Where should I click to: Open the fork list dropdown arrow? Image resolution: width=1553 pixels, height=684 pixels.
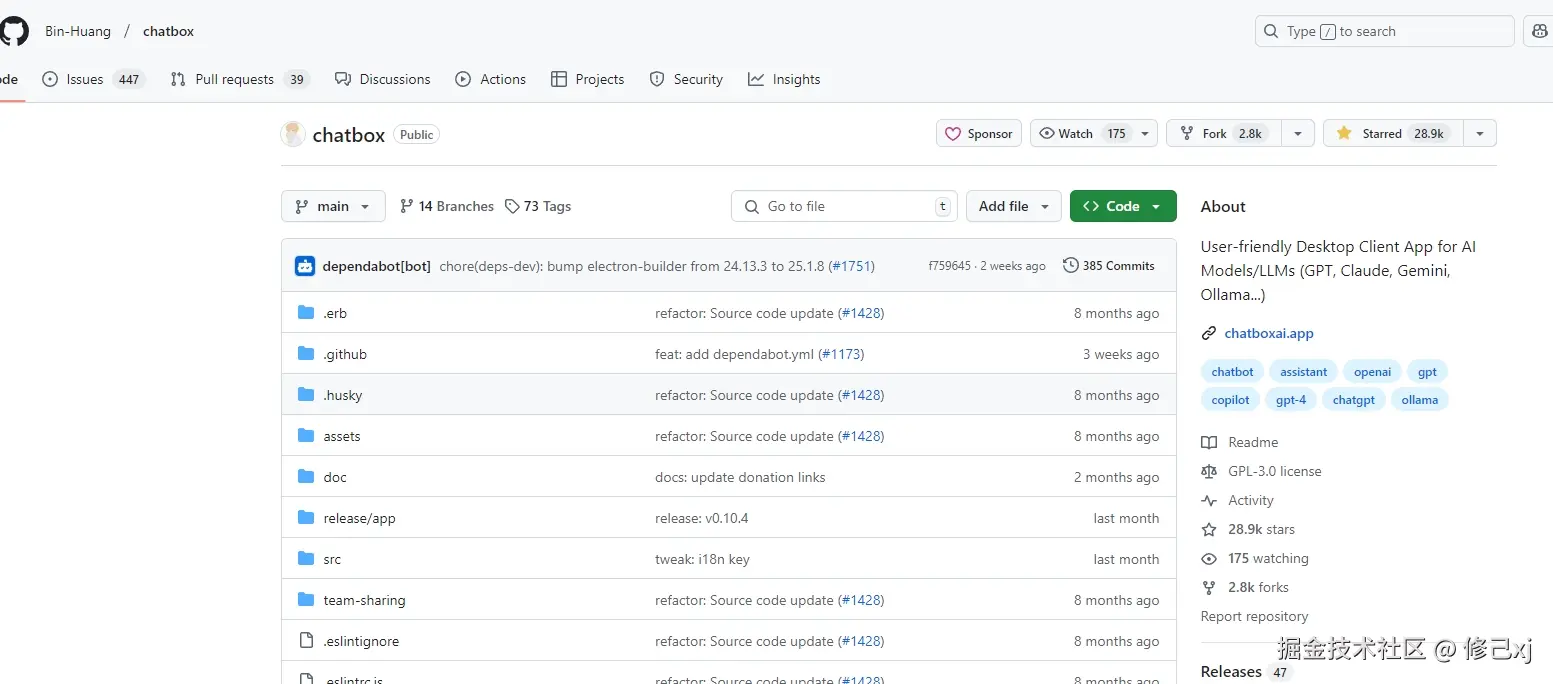pyautogui.click(x=1297, y=134)
